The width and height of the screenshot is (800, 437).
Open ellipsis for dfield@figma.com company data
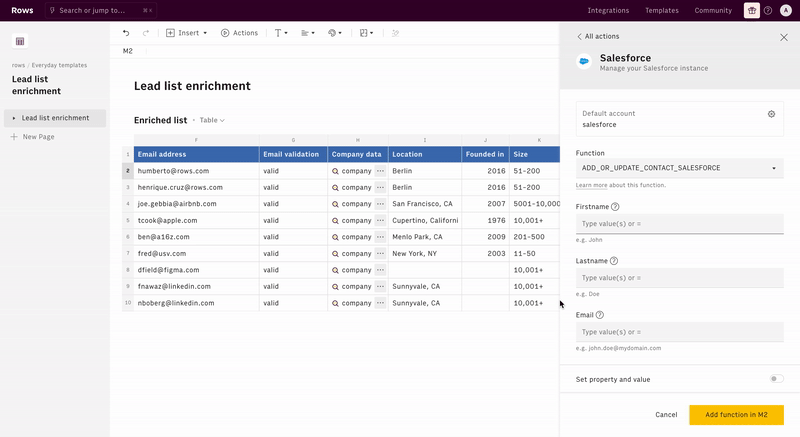point(380,270)
